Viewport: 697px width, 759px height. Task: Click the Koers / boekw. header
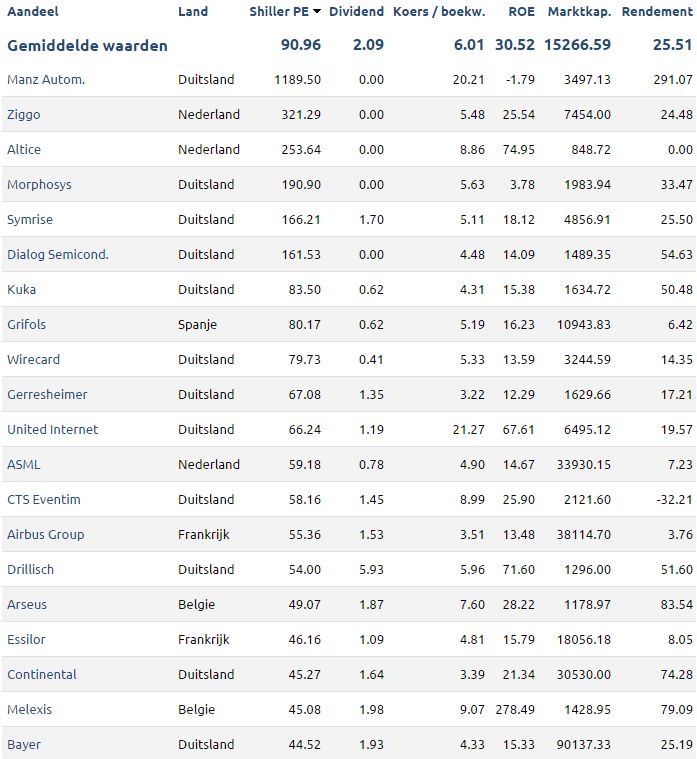439,11
